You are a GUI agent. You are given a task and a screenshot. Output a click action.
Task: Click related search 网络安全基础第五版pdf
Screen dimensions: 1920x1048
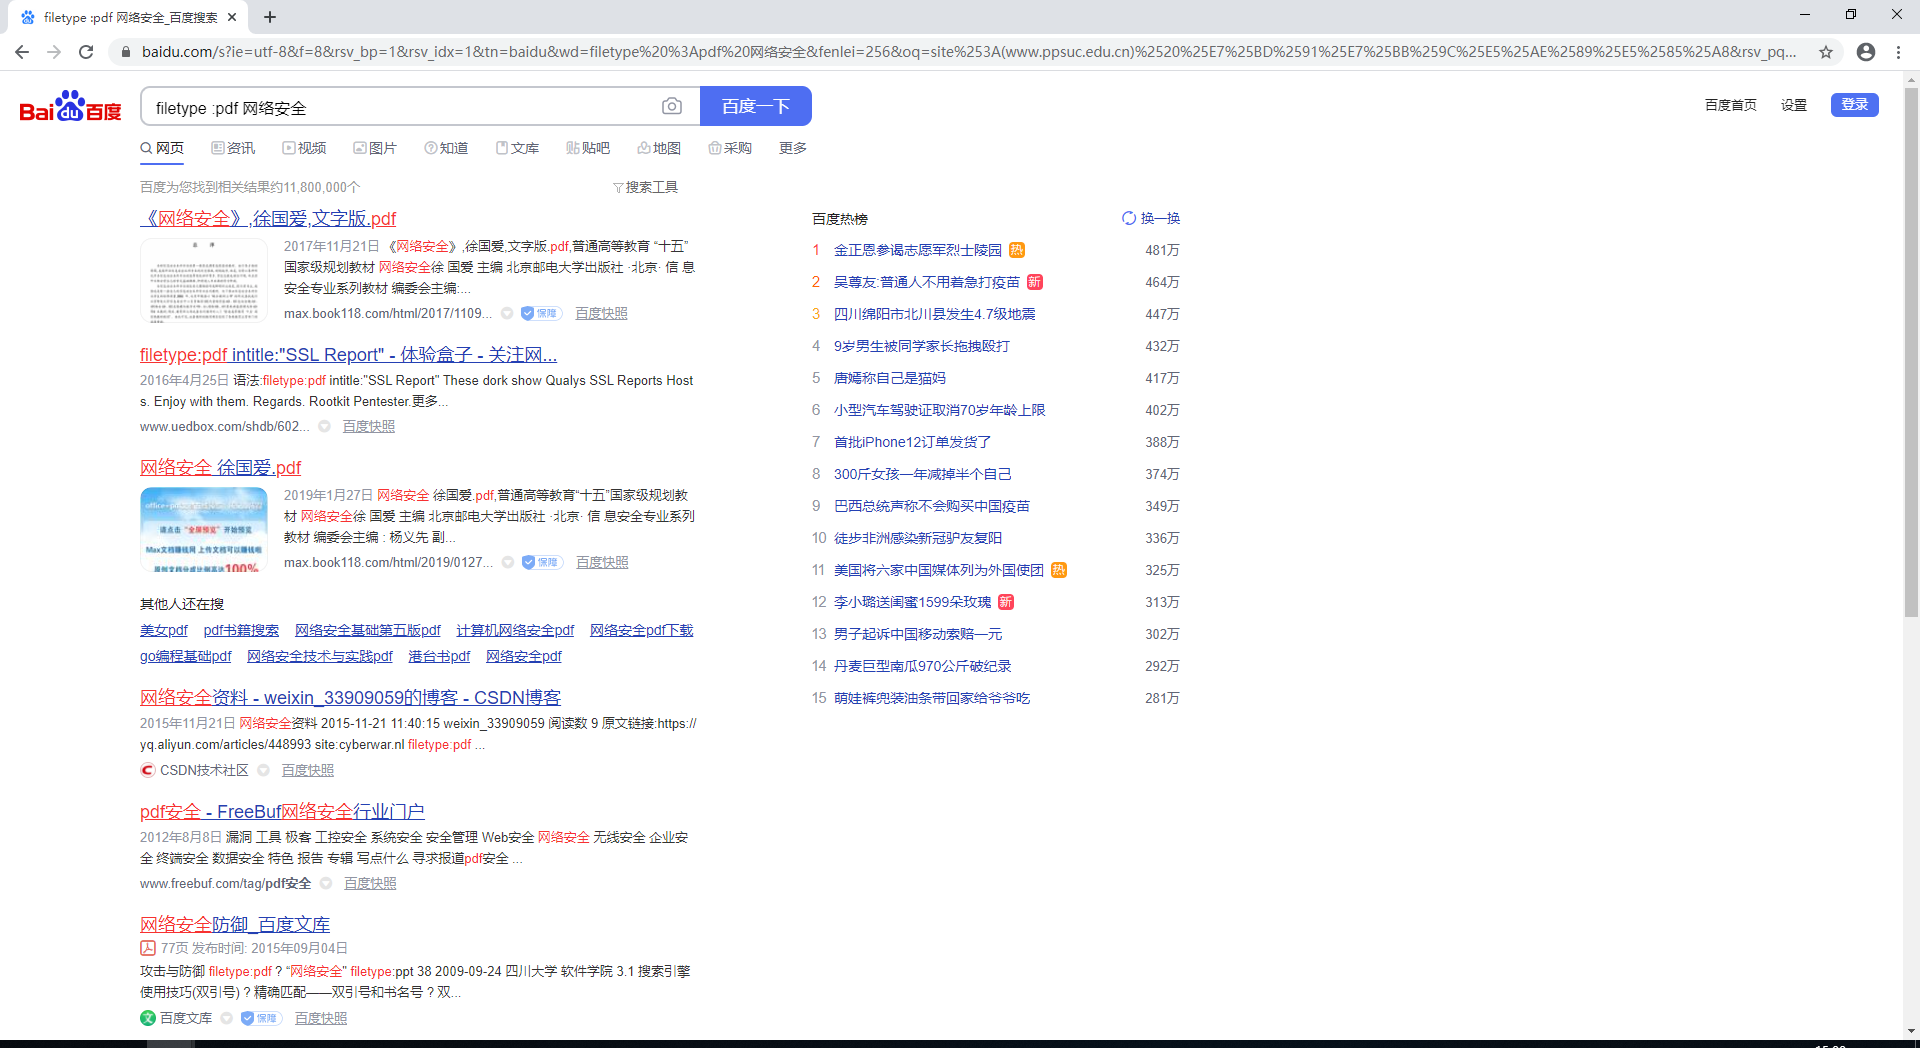coord(368,630)
